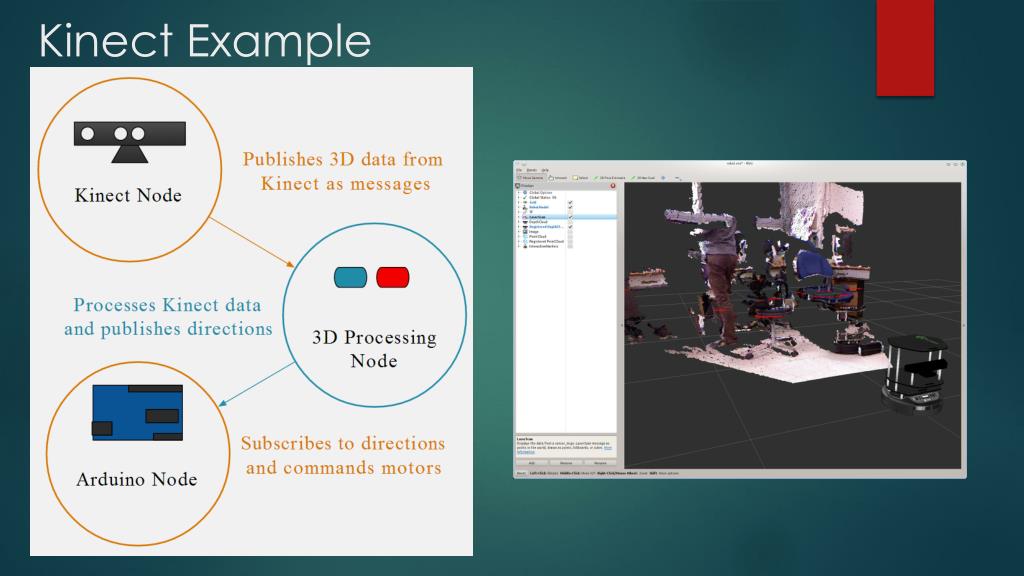The height and width of the screenshot is (576, 1024).
Task: Click the Add display button
Action: point(532,463)
